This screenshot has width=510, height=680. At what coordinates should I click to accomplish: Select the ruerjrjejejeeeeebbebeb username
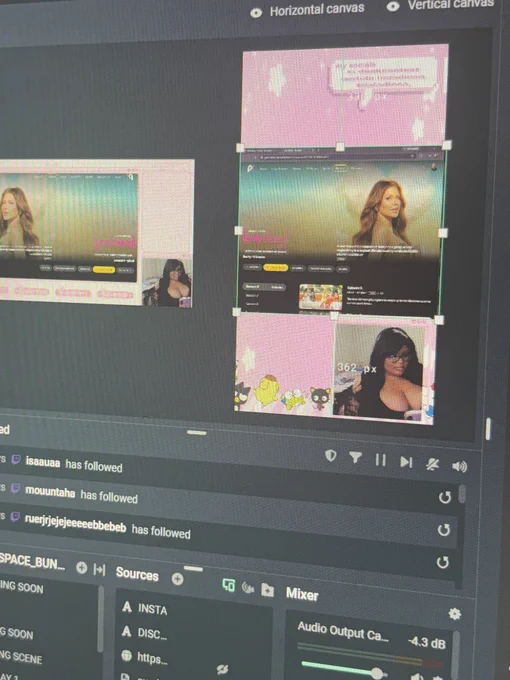75,524
